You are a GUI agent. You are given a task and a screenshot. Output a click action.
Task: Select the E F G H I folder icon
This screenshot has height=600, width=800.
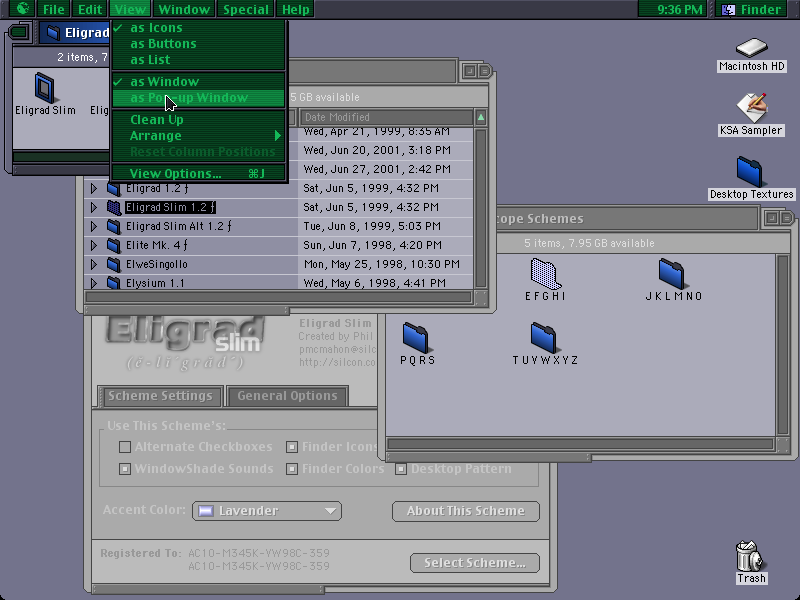(545, 273)
